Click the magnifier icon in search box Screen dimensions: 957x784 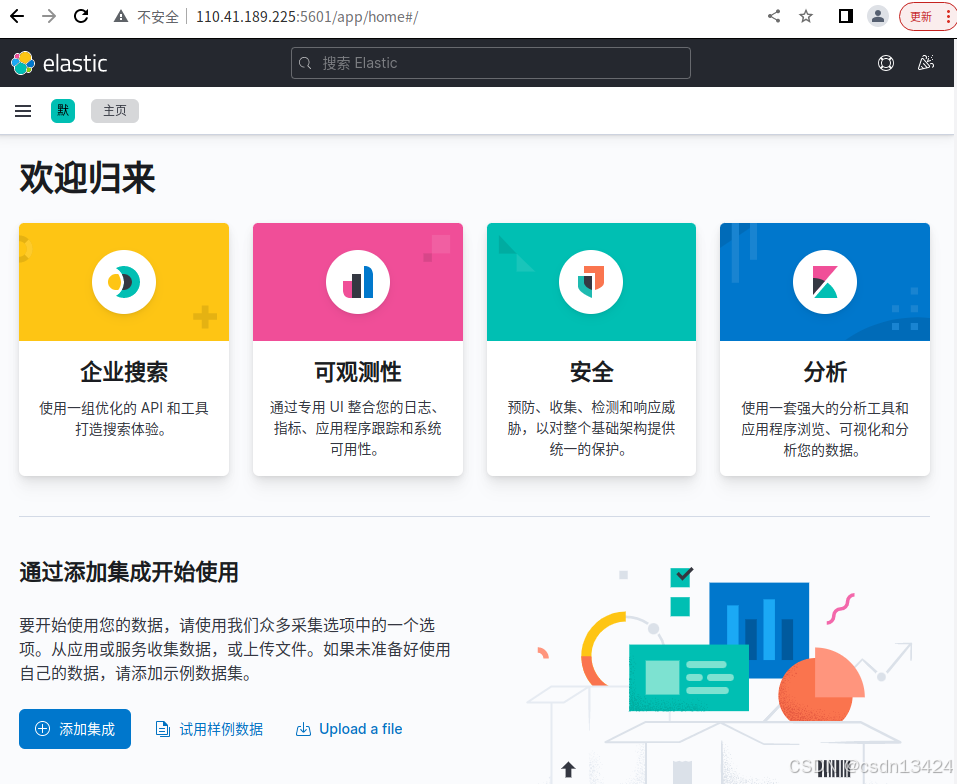click(305, 63)
